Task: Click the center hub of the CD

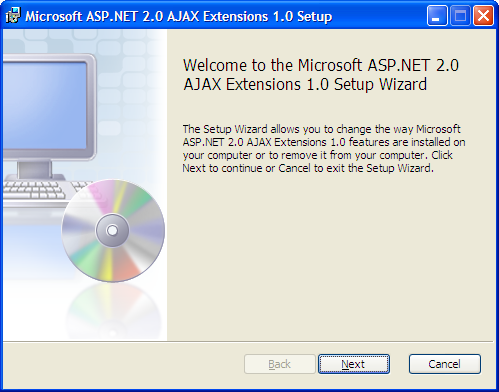Action: (x=112, y=230)
